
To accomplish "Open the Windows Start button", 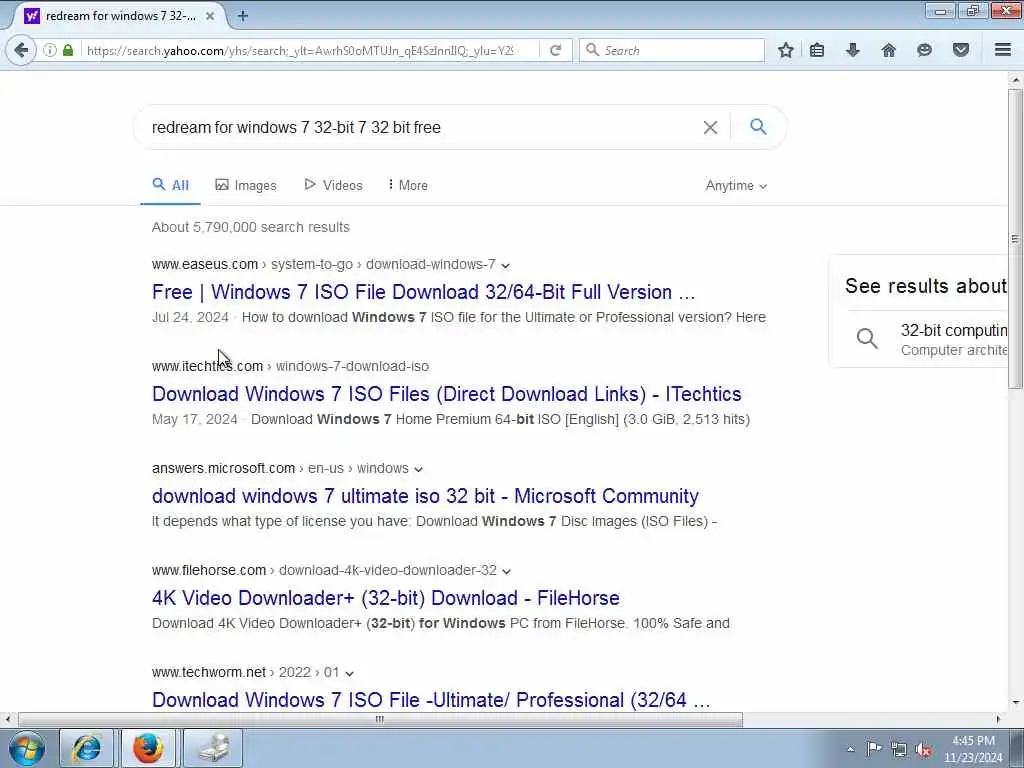I will point(27,748).
